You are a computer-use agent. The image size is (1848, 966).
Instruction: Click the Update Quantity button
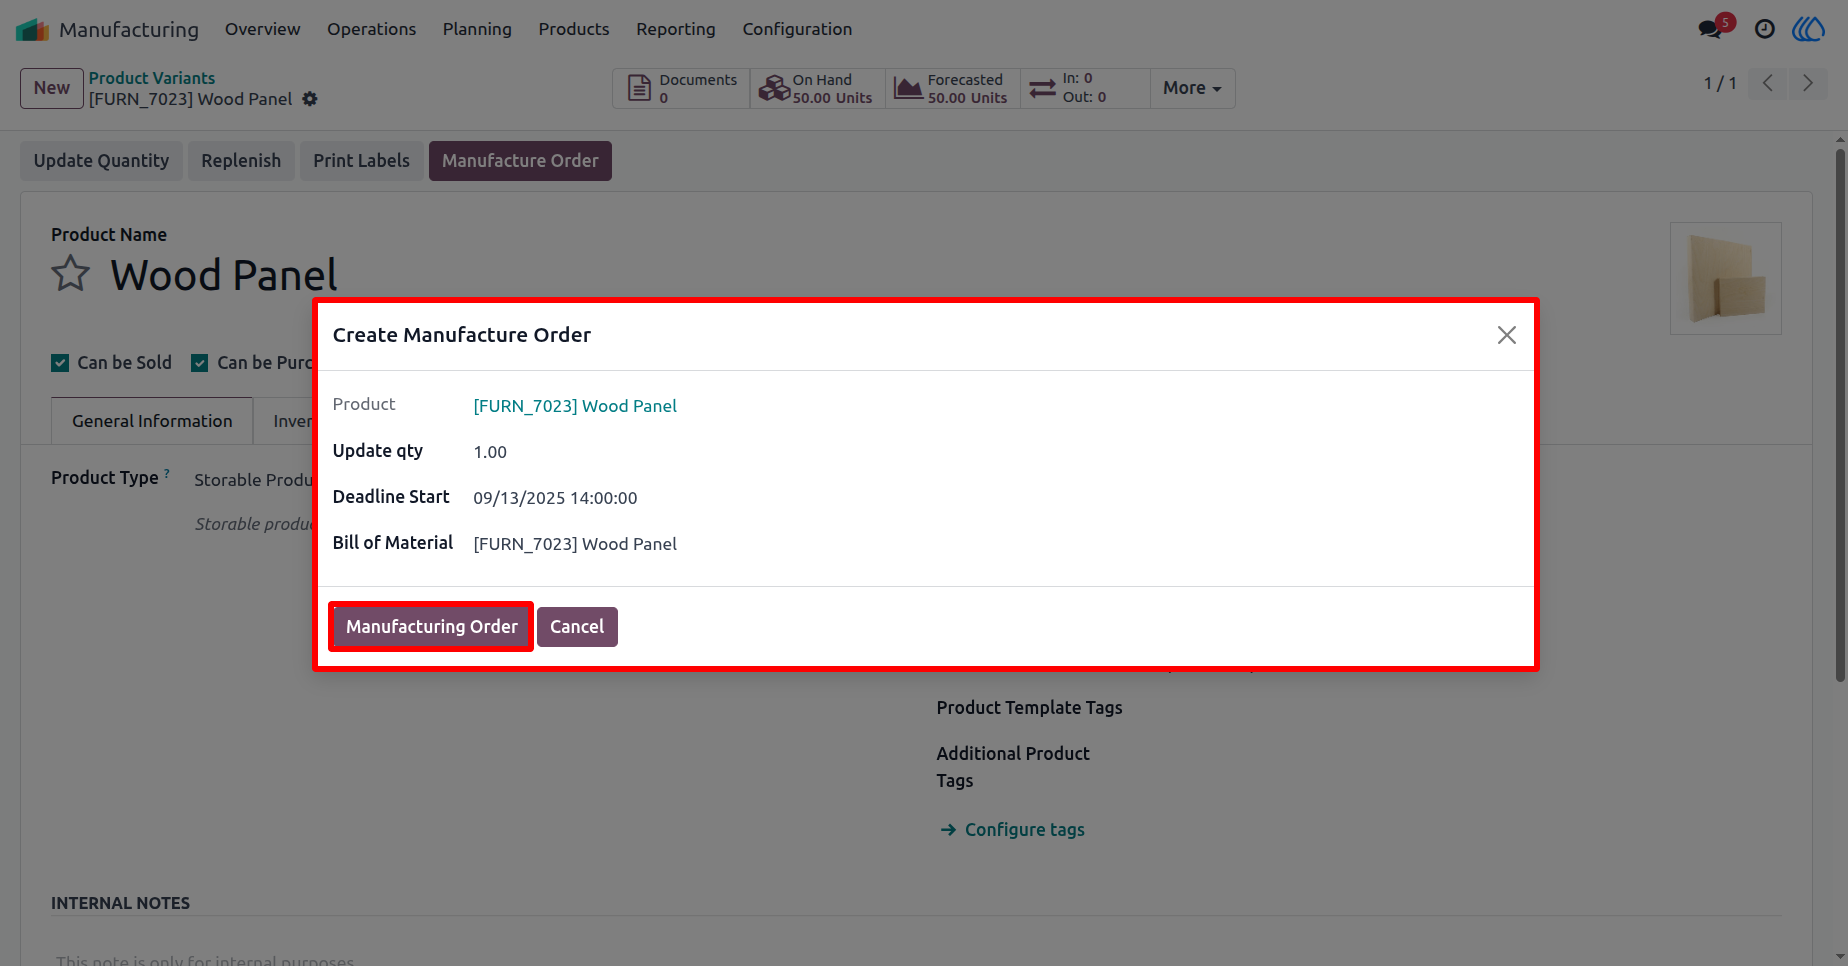tap(101, 161)
